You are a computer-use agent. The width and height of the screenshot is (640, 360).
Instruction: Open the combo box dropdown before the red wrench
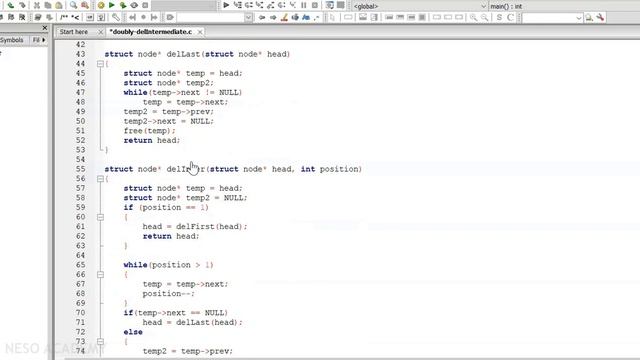[578, 18]
